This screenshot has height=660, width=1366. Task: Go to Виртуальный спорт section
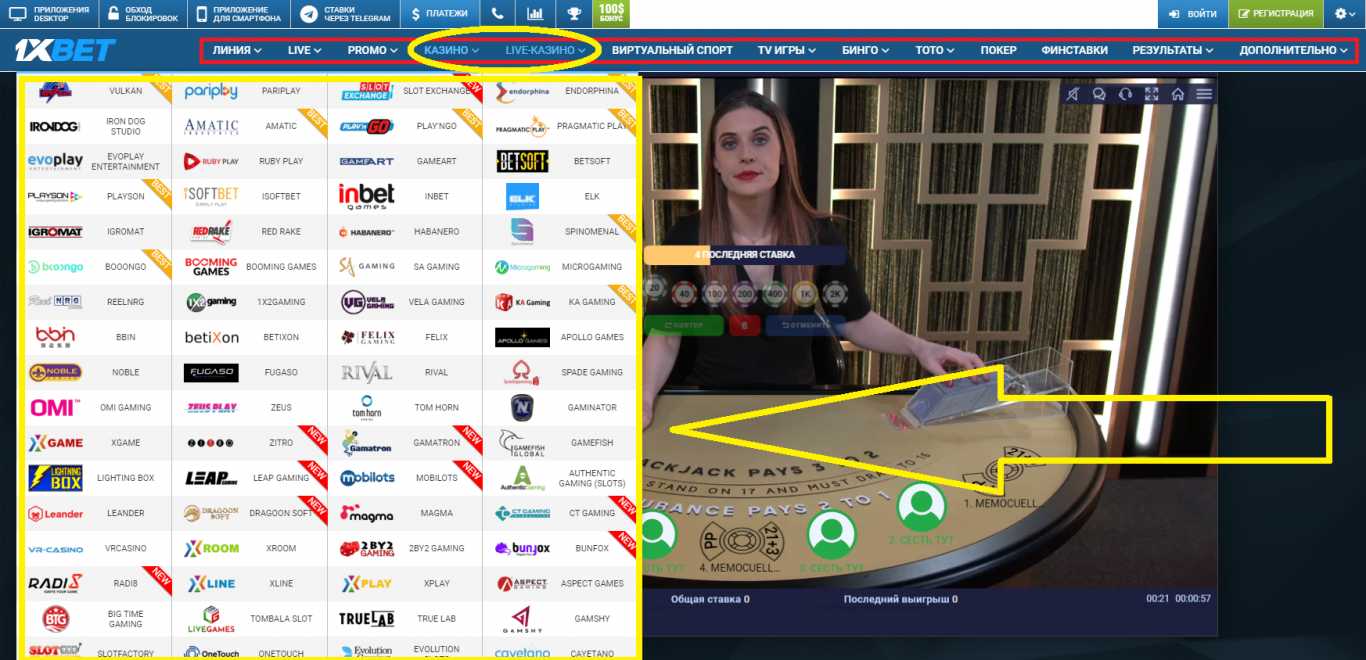pyautogui.click(x=672, y=50)
